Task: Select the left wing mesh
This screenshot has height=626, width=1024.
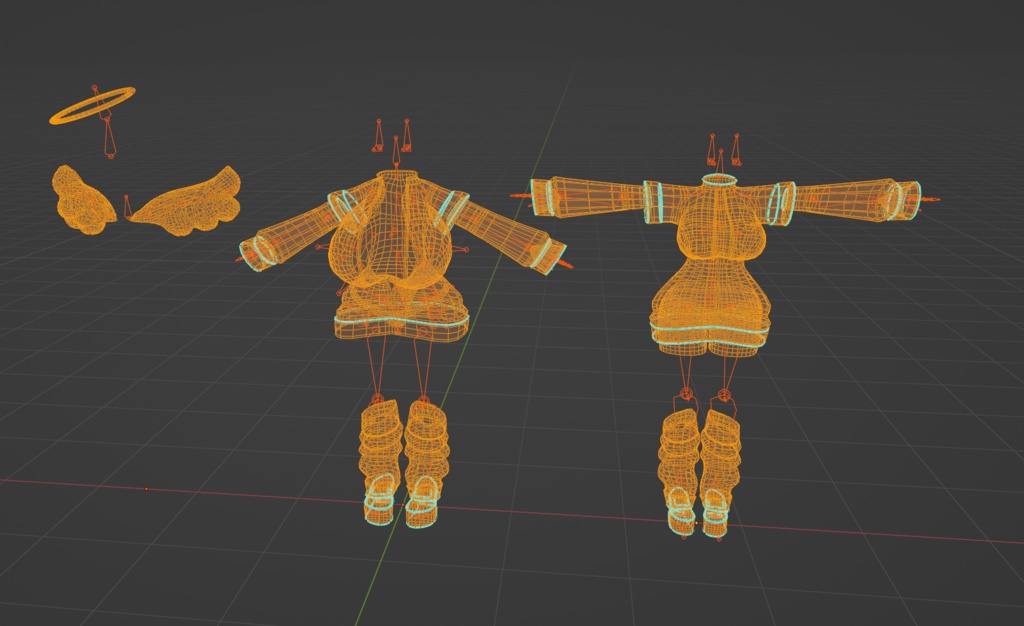Action: click(85, 200)
